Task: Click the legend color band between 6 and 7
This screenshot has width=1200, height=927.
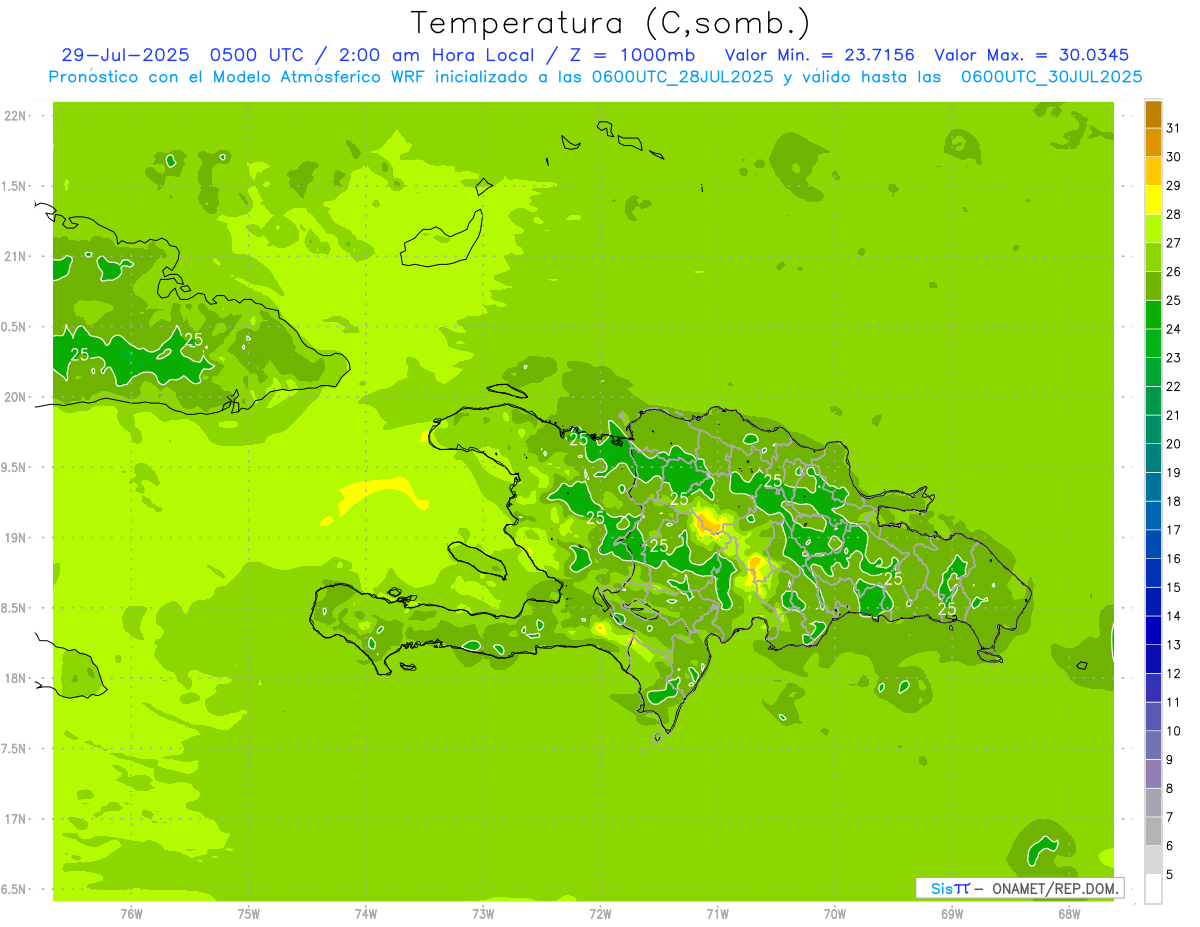Action: click(1153, 832)
